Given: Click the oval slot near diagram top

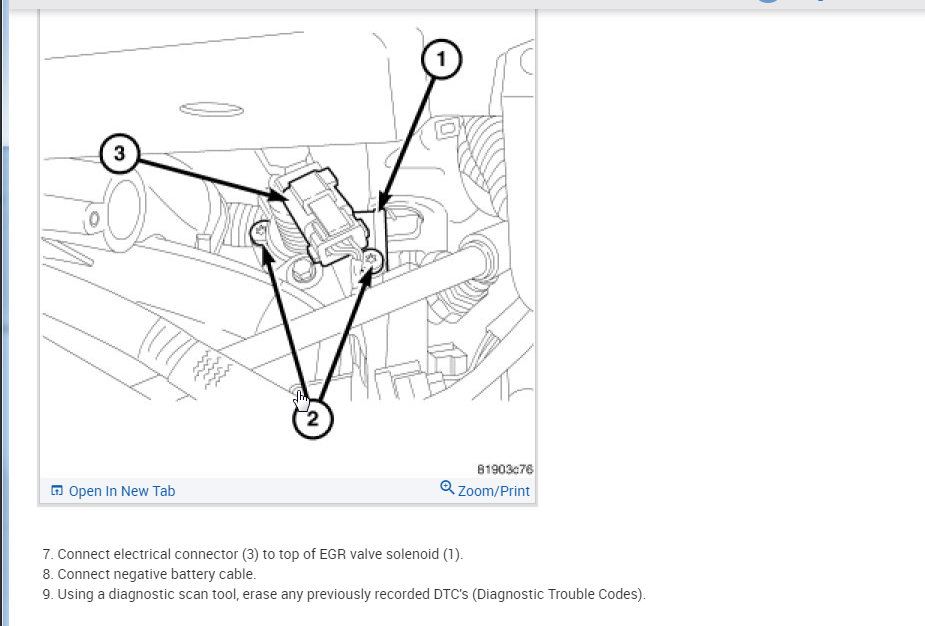Looking at the screenshot, I should coord(211,110).
